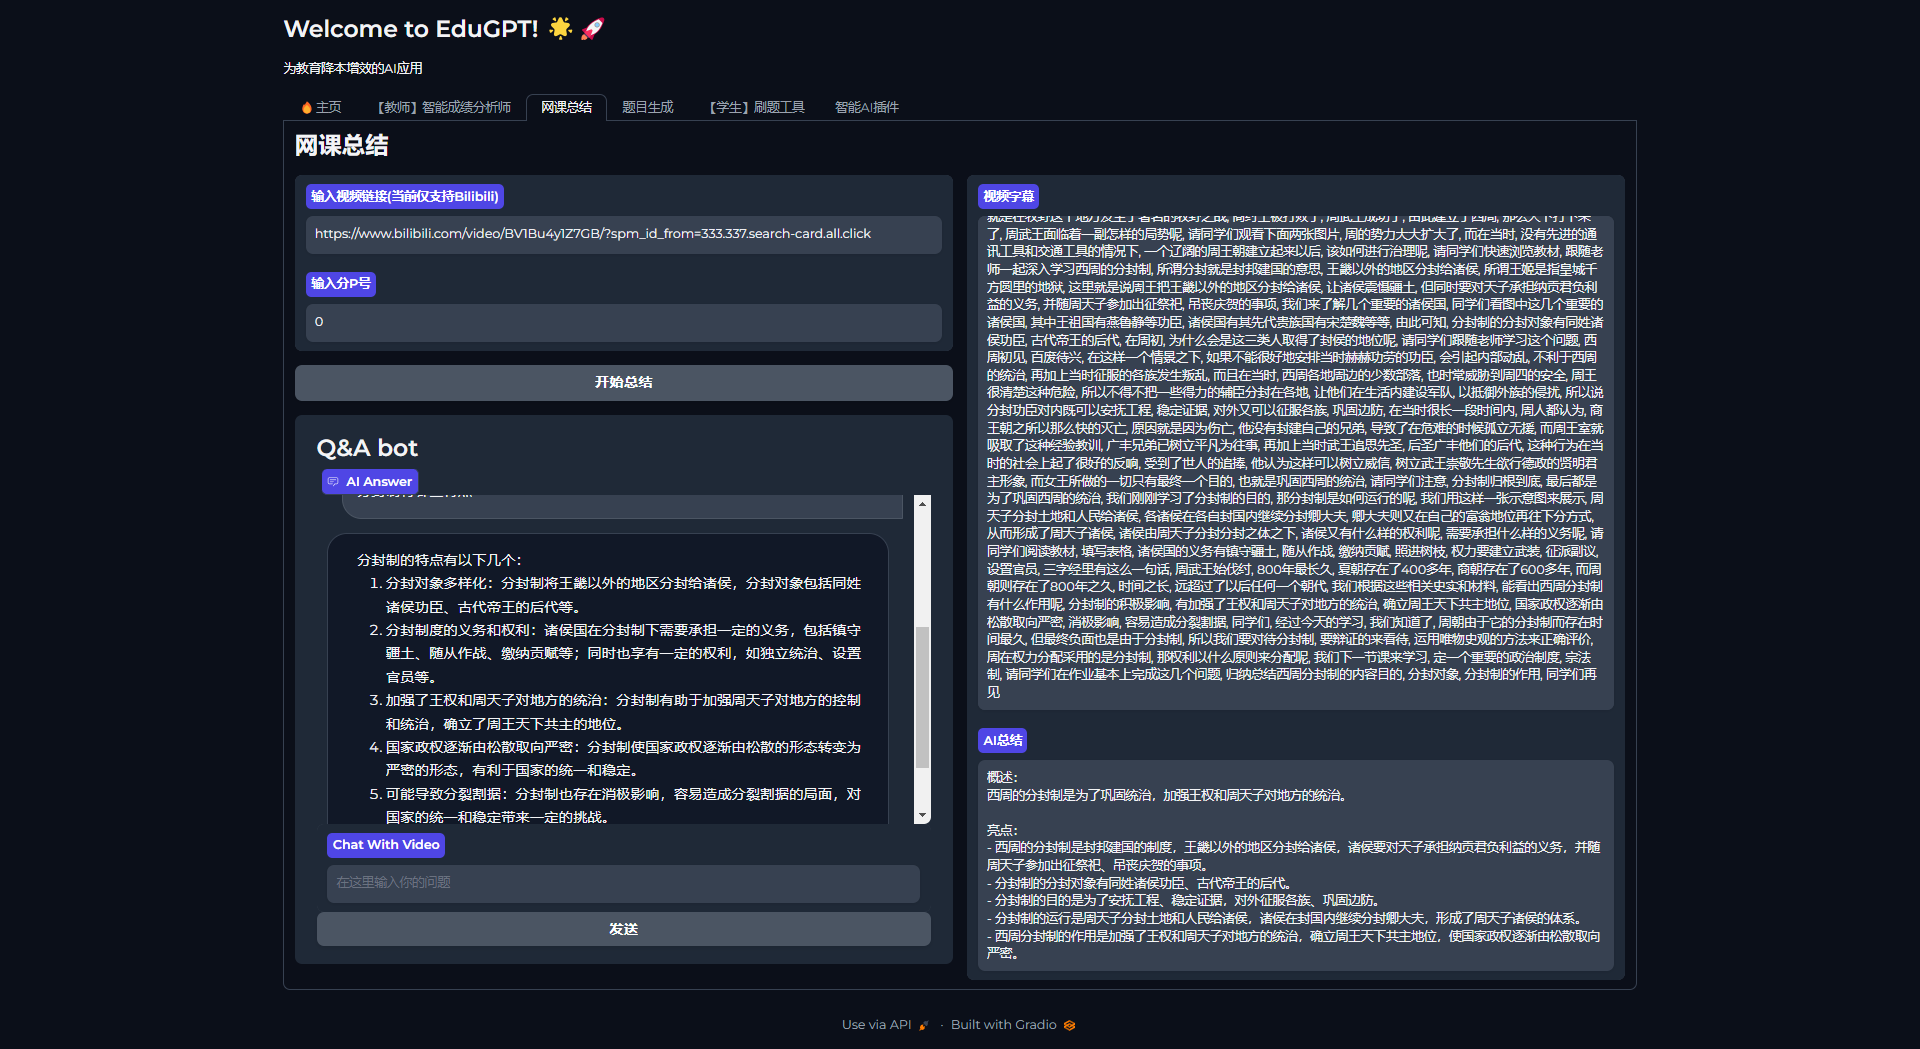This screenshot has height=1049, width=1920.
Task: Switch to the 题目生成 tab
Action: click(x=647, y=107)
